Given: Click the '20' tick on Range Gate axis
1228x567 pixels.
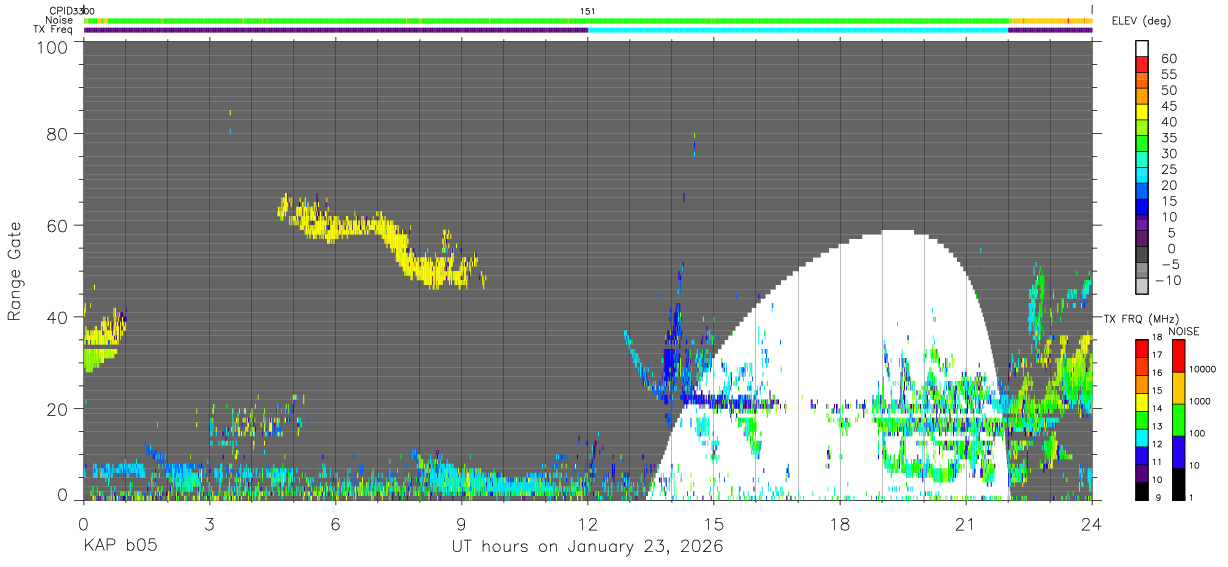Looking at the screenshot, I should coord(58,409).
